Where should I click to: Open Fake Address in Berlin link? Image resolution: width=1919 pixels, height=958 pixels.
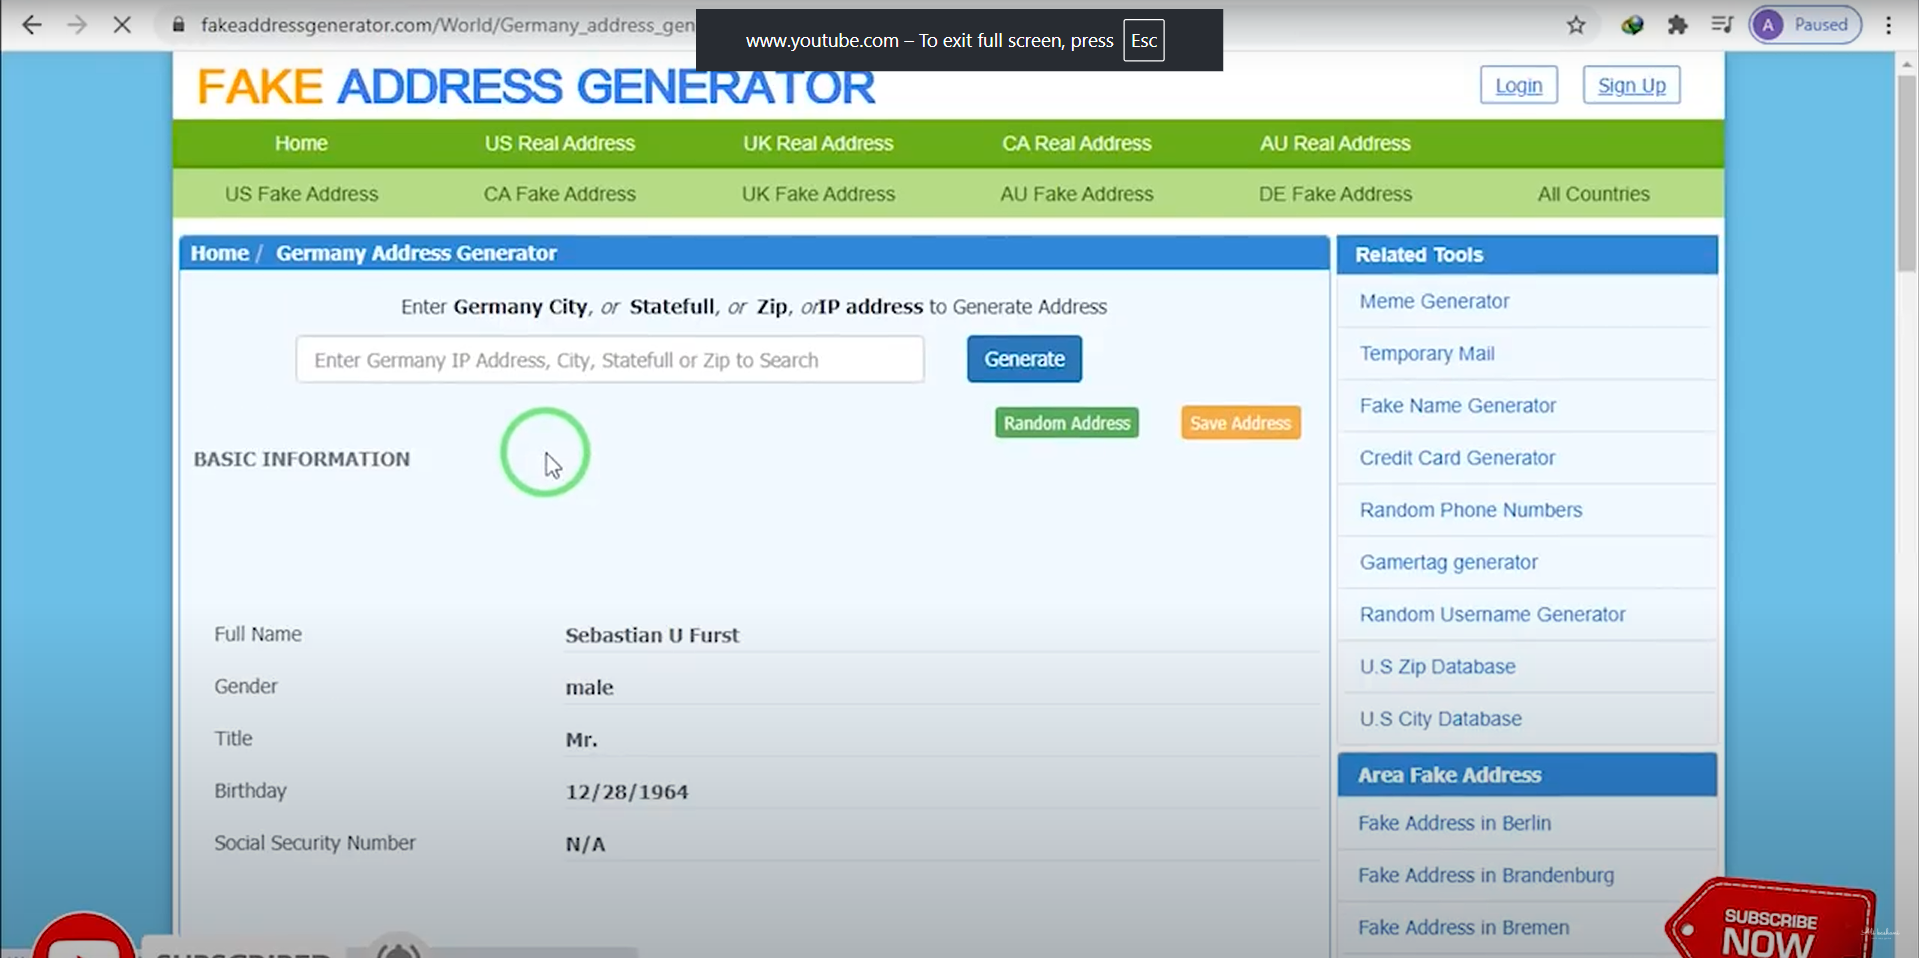[x=1454, y=823]
